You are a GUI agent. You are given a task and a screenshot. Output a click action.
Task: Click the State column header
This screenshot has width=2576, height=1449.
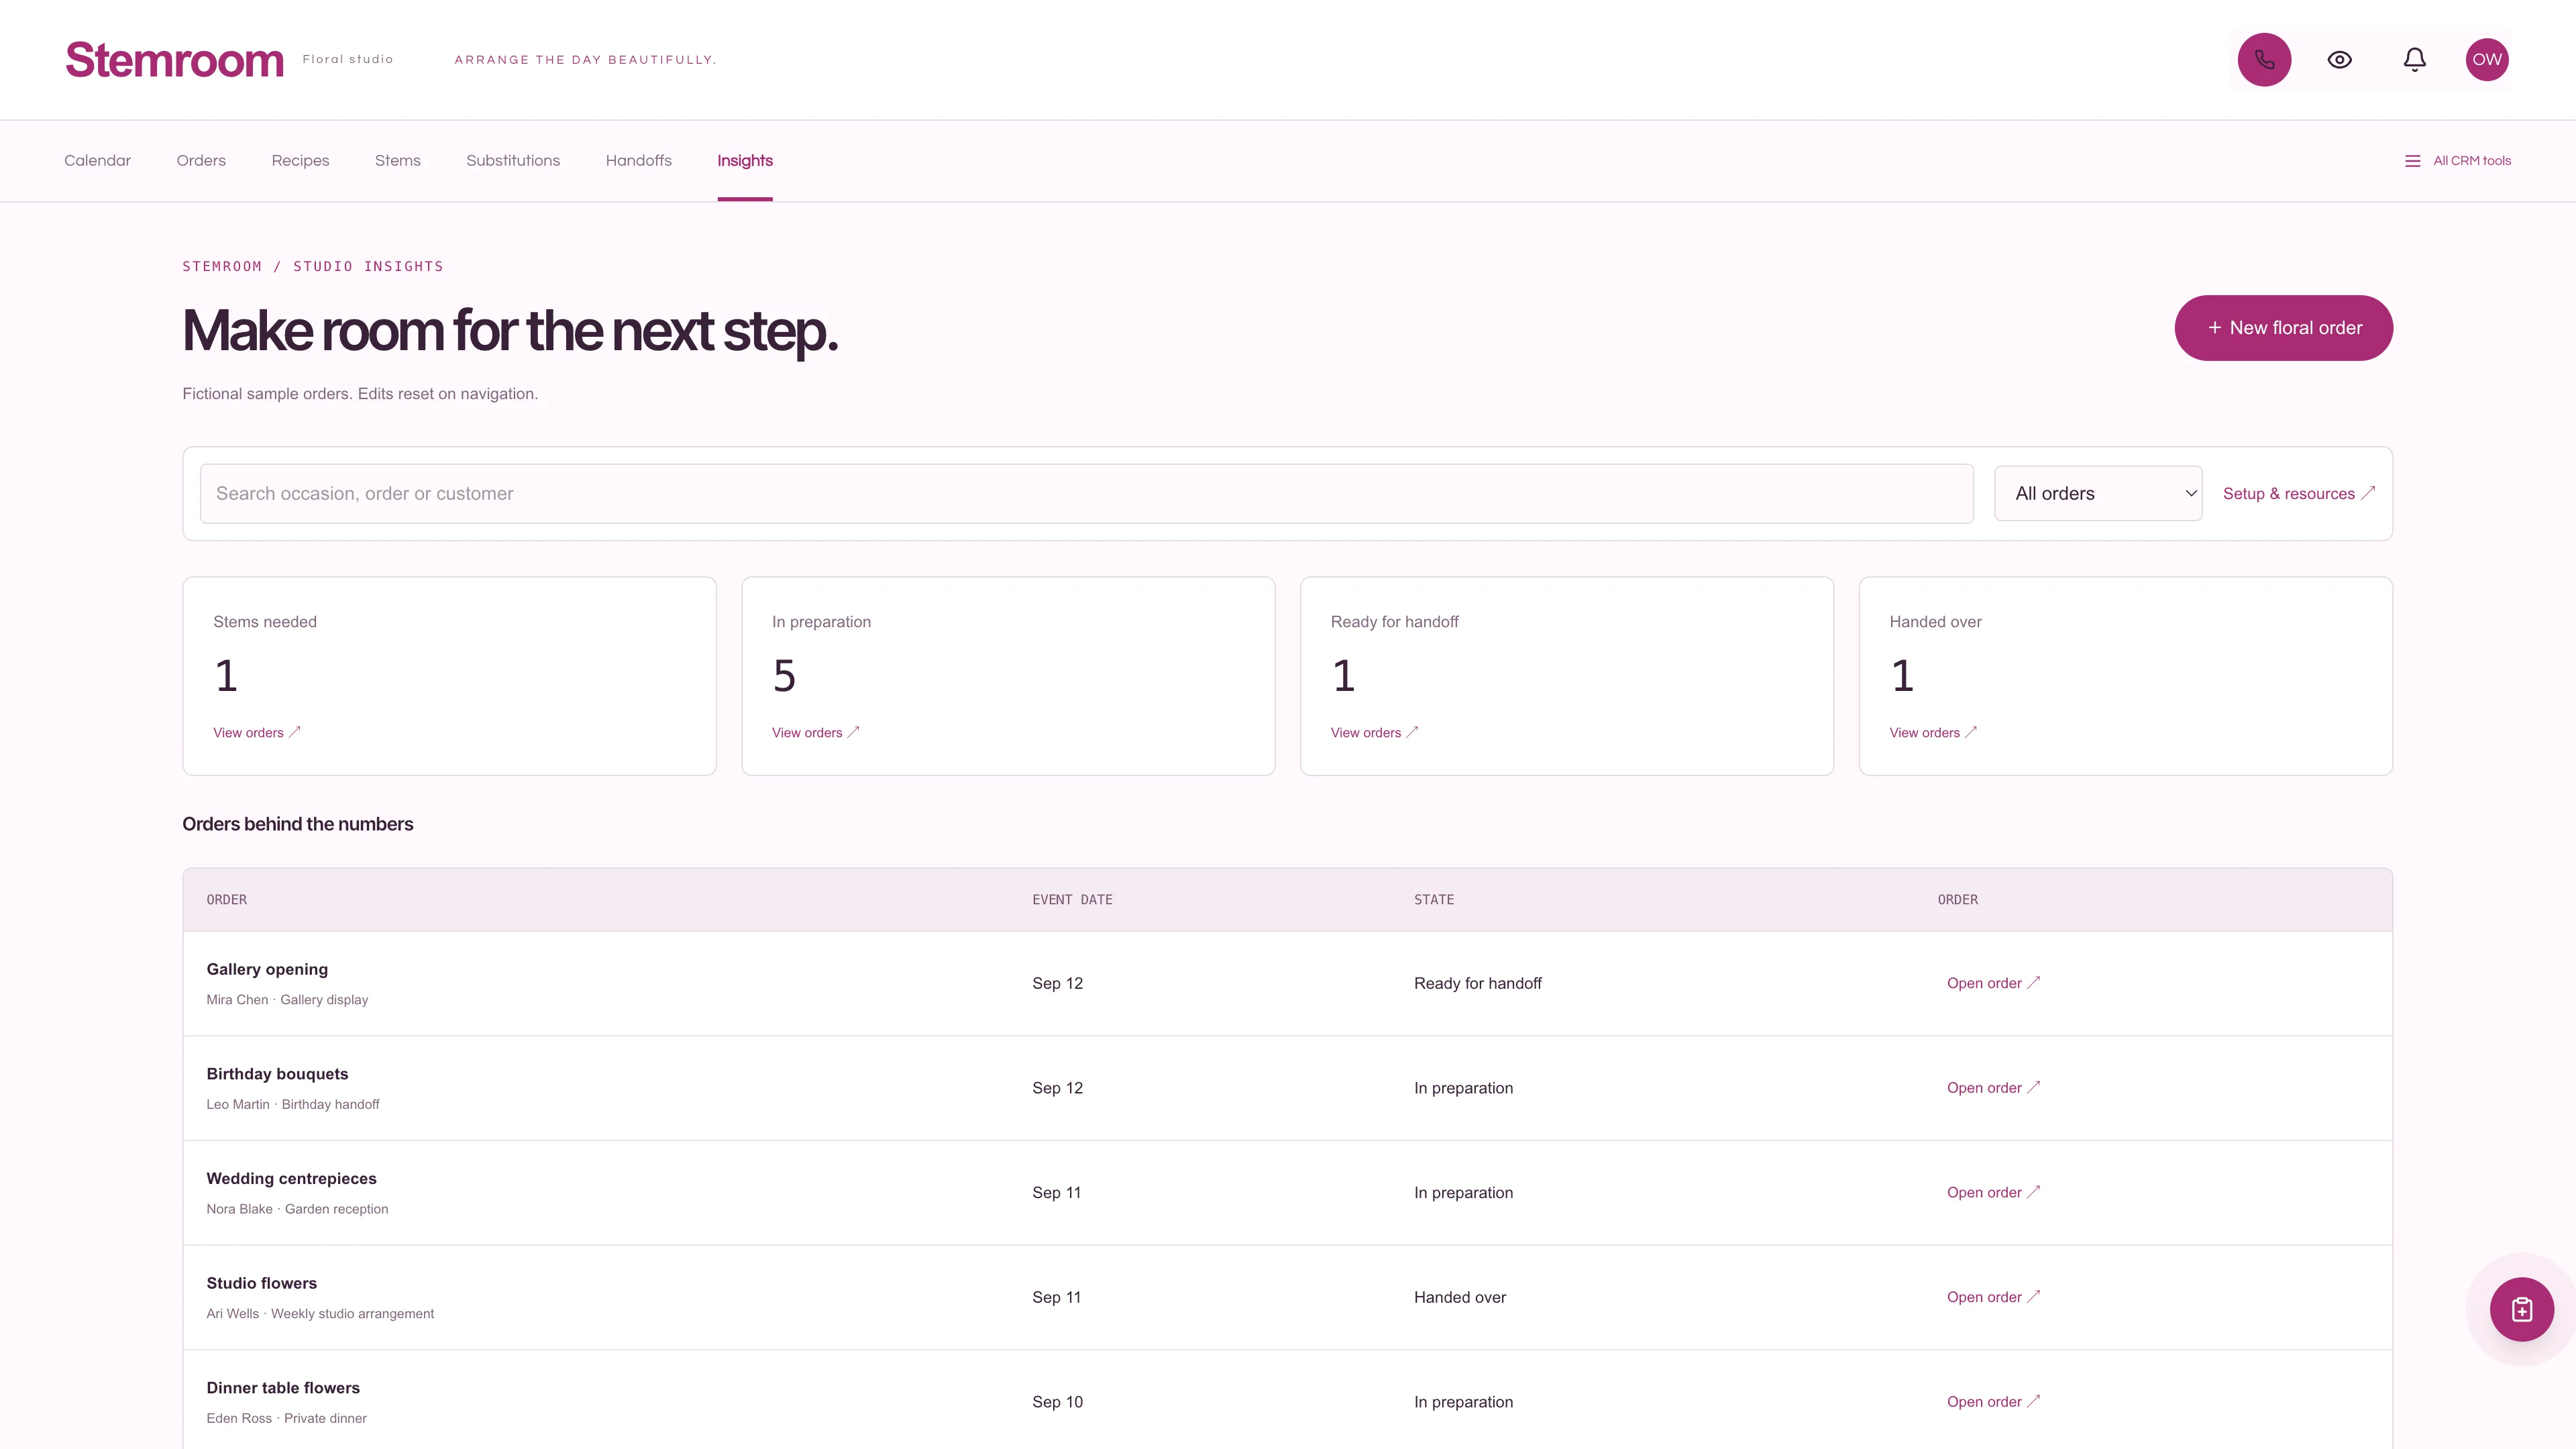click(1433, 900)
